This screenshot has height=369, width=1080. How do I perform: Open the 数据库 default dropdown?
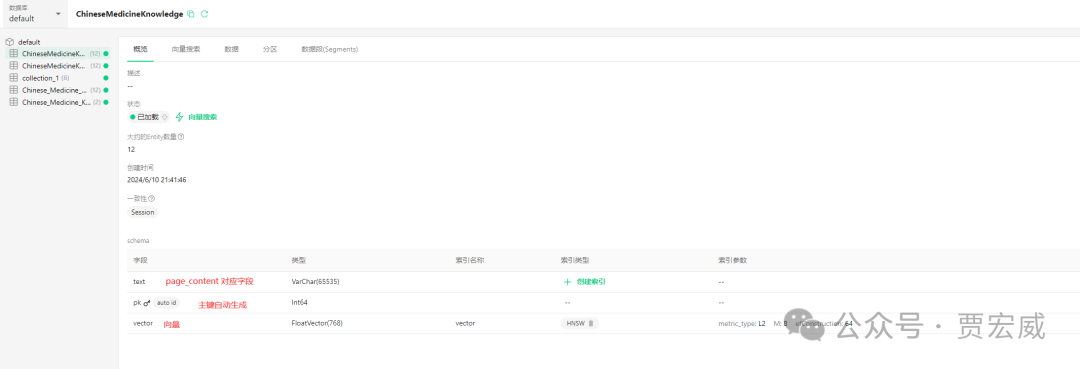[34, 14]
